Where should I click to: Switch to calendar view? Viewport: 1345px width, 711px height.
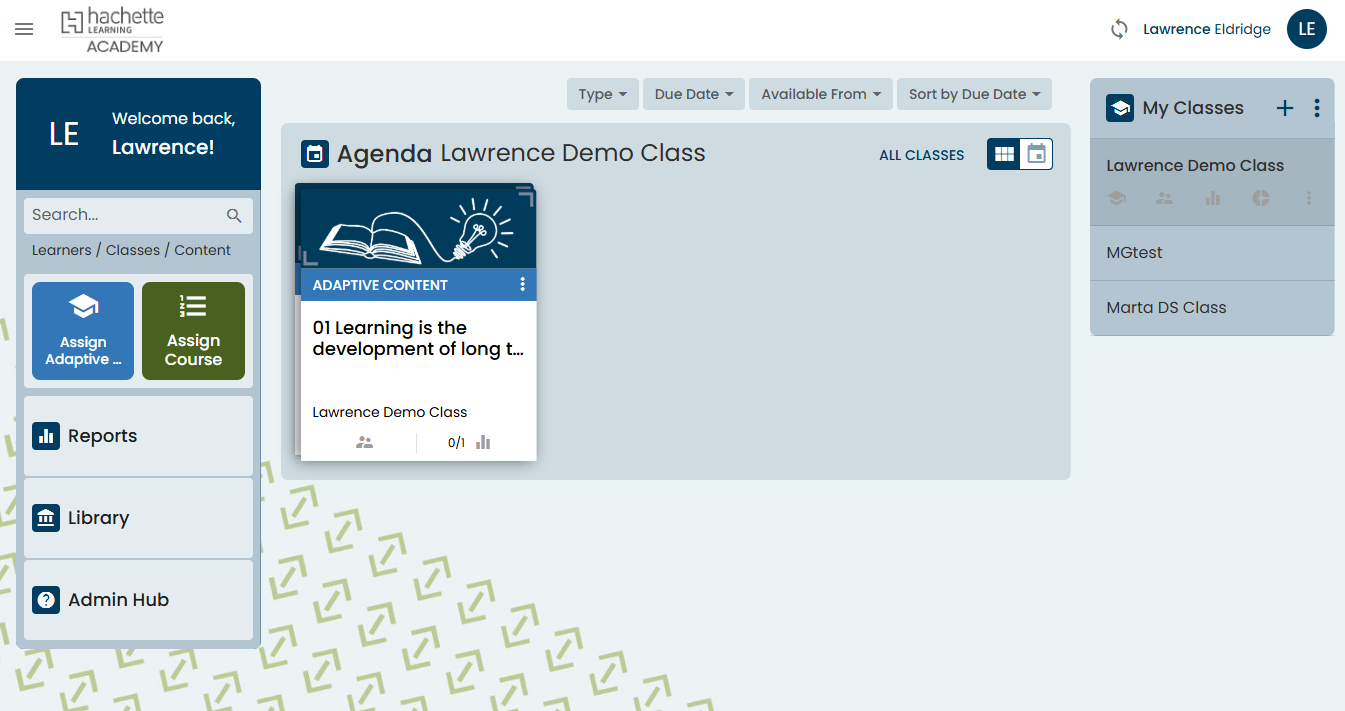tap(1036, 154)
